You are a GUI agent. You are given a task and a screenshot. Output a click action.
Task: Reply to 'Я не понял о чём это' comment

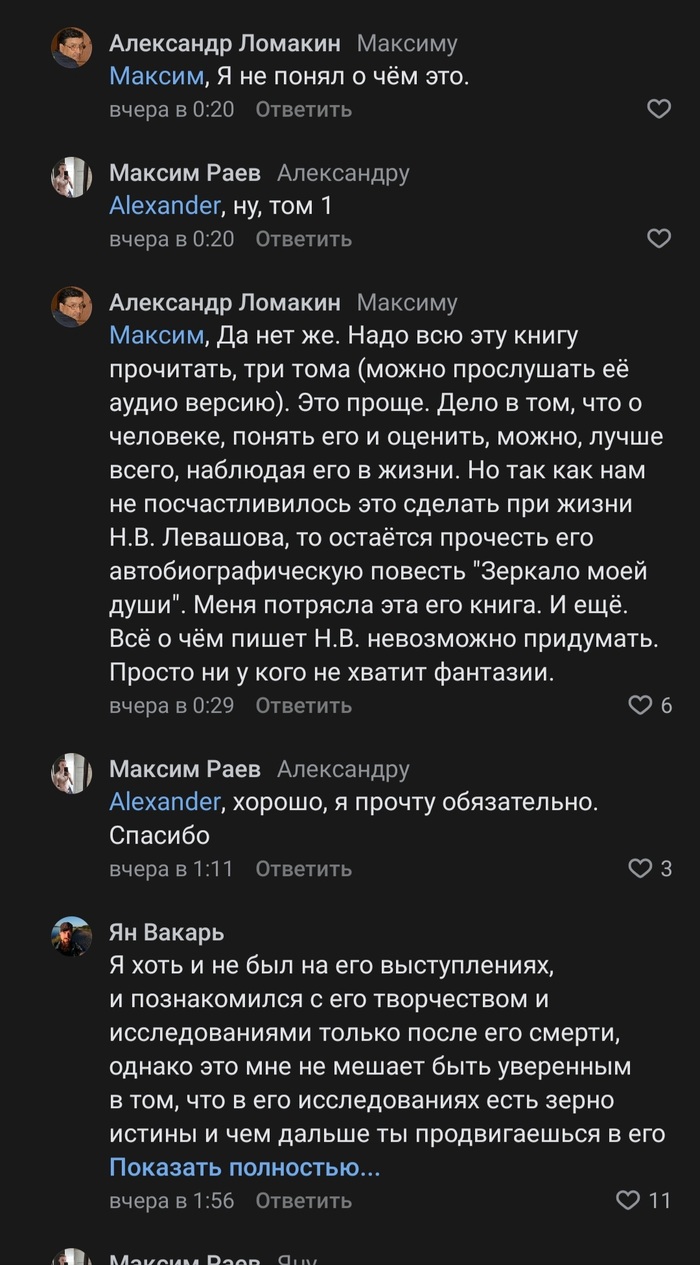tap(303, 109)
